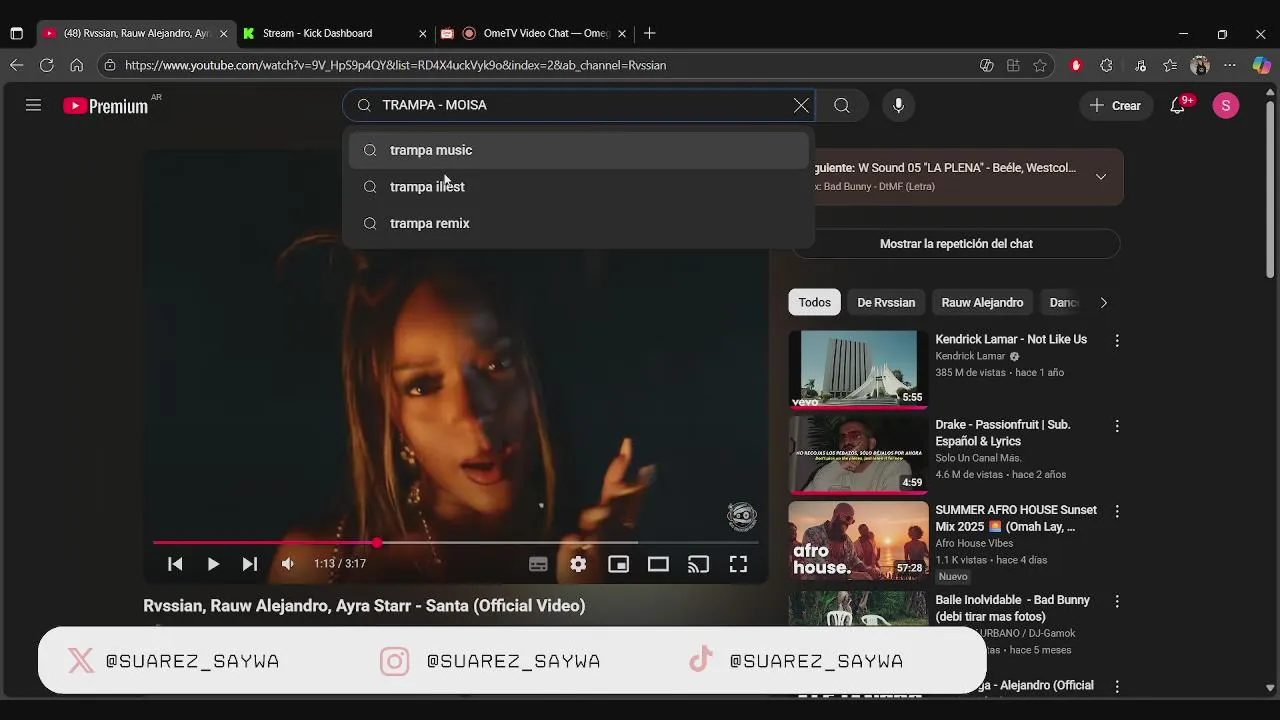This screenshot has height=720, width=1280.
Task: Skip to next video in player
Action: pyautogui.click(x=250, y=564)
